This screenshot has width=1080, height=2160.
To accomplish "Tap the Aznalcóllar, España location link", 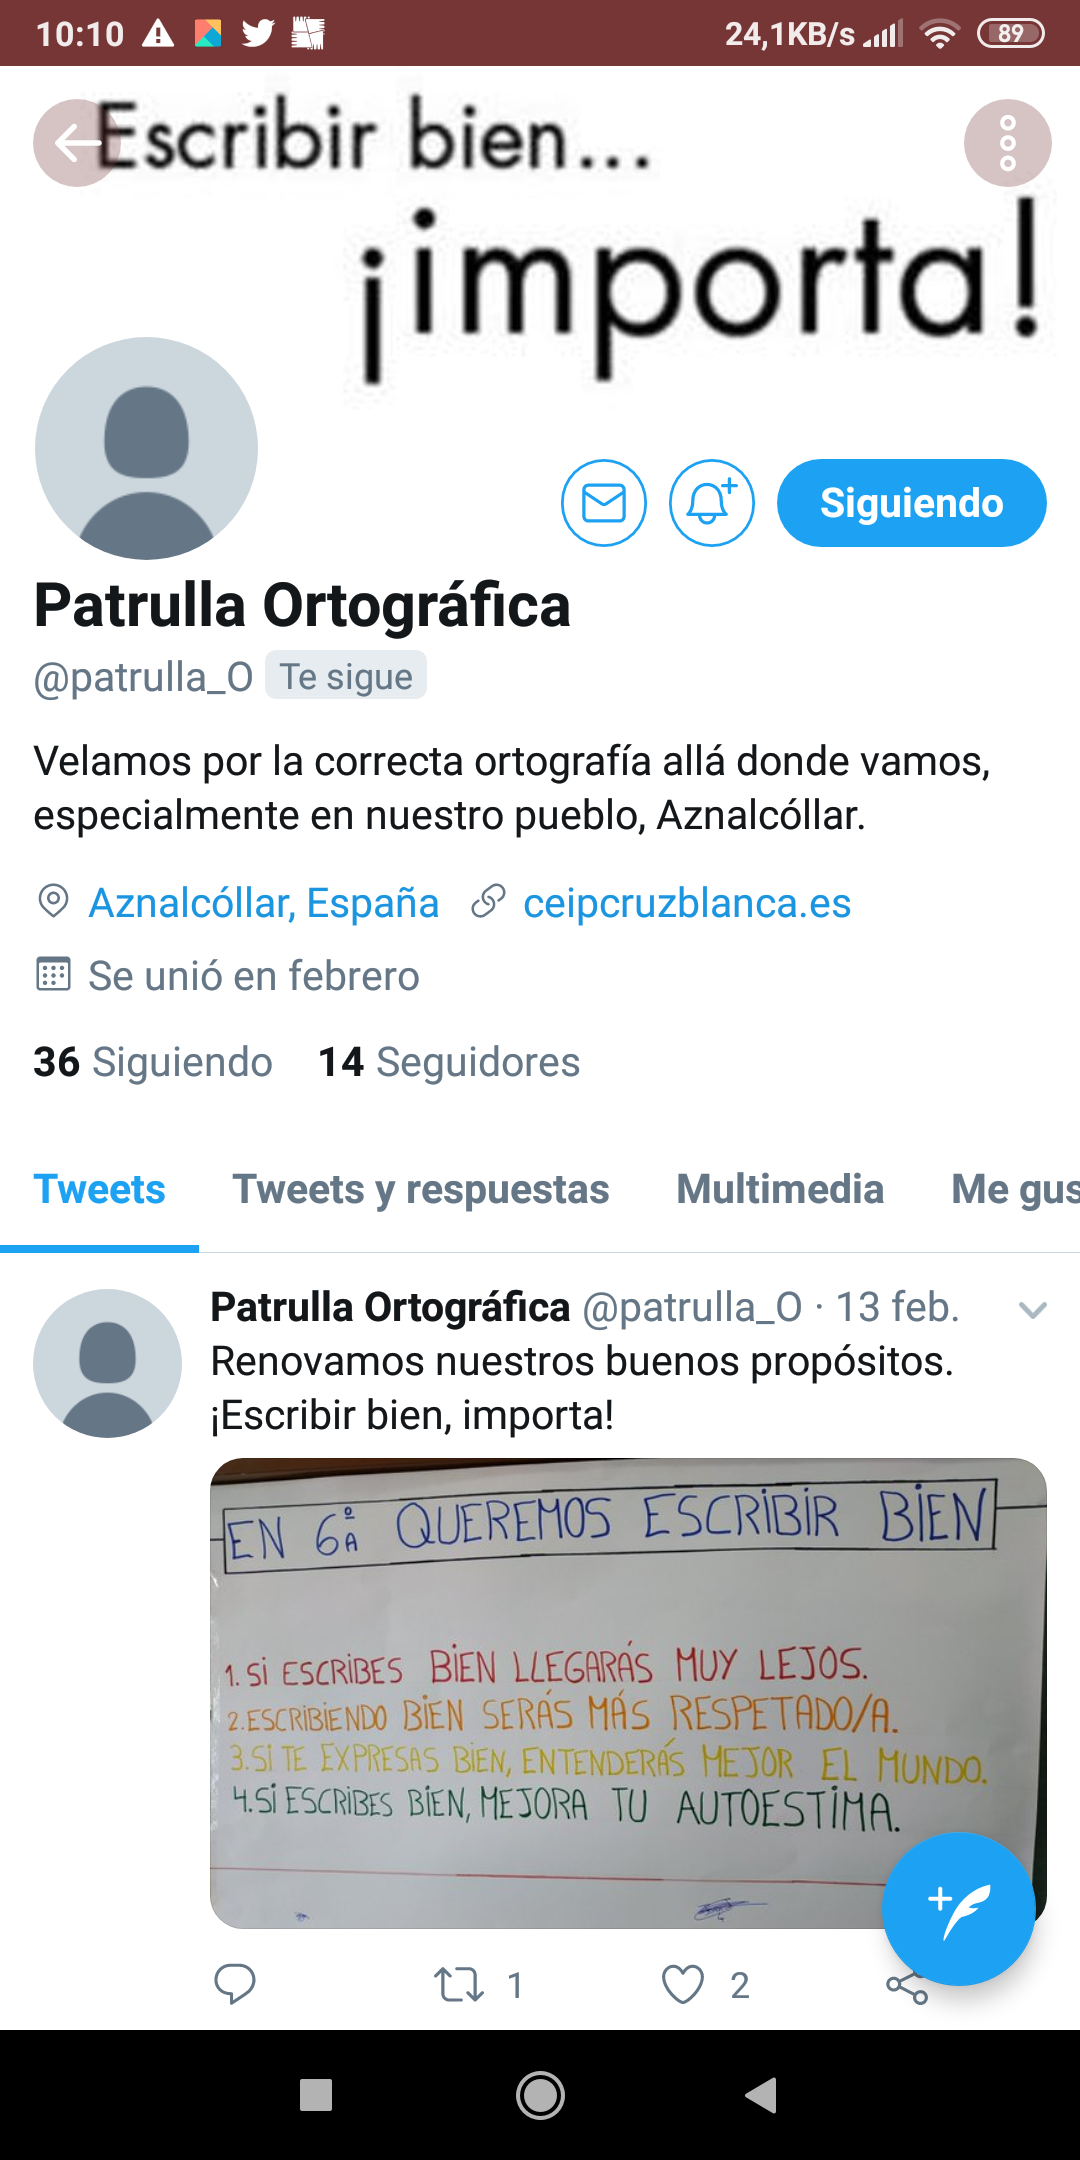I will (x=264, y=903).
